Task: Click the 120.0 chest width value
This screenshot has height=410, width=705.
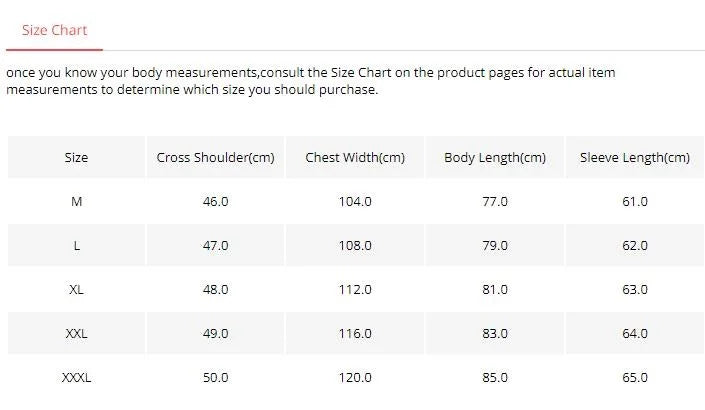Action: tap(355, 377)
